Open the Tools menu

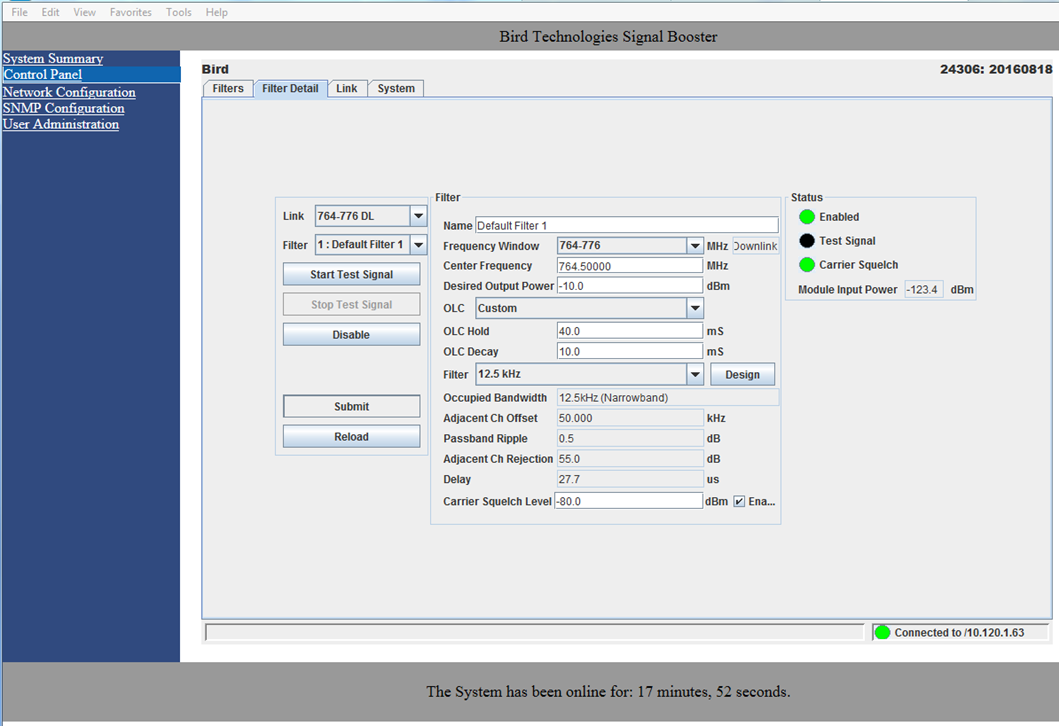pyautogui.click(x=178, y=12)
